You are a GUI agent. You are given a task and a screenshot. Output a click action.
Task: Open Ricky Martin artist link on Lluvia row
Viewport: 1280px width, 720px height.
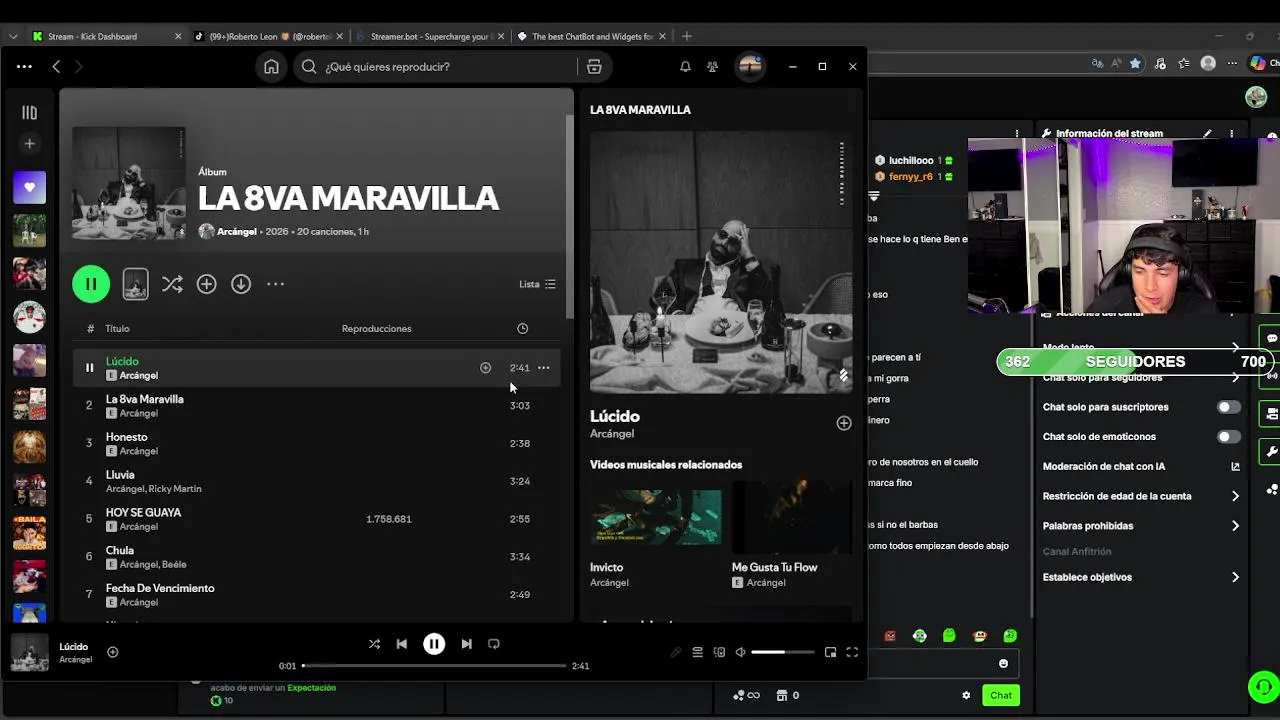click(x=175, y=489)
